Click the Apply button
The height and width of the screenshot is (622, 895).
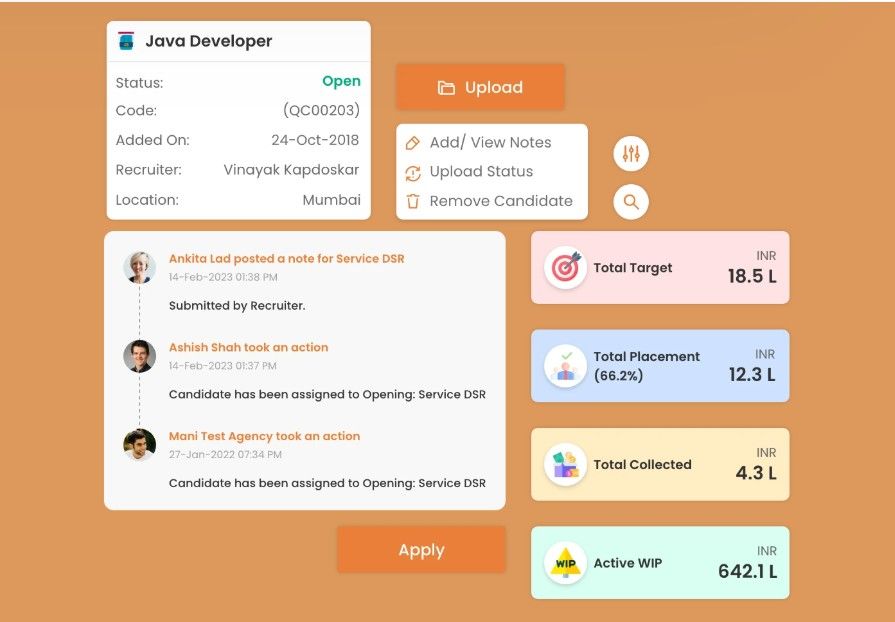coord(421,550)
